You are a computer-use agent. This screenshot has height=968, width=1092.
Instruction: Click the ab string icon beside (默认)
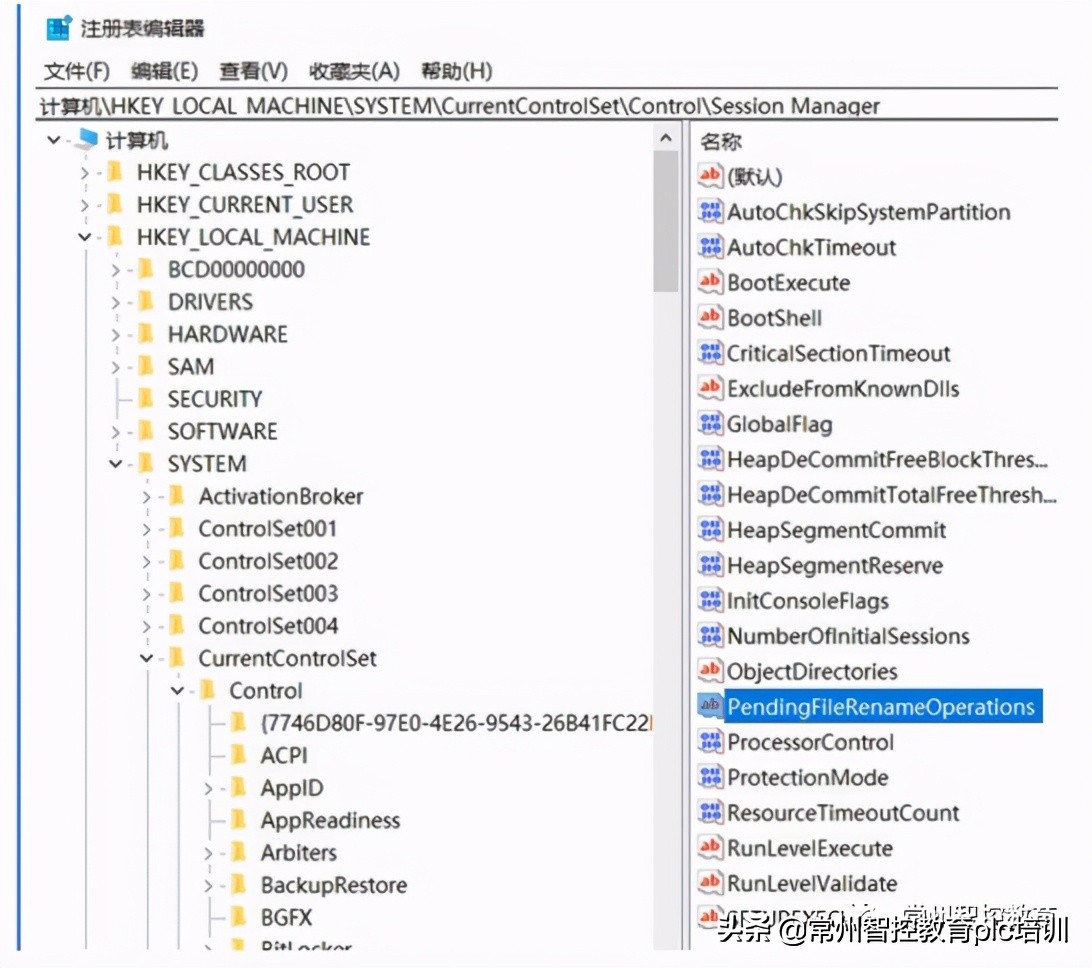[x=709, y=176]
